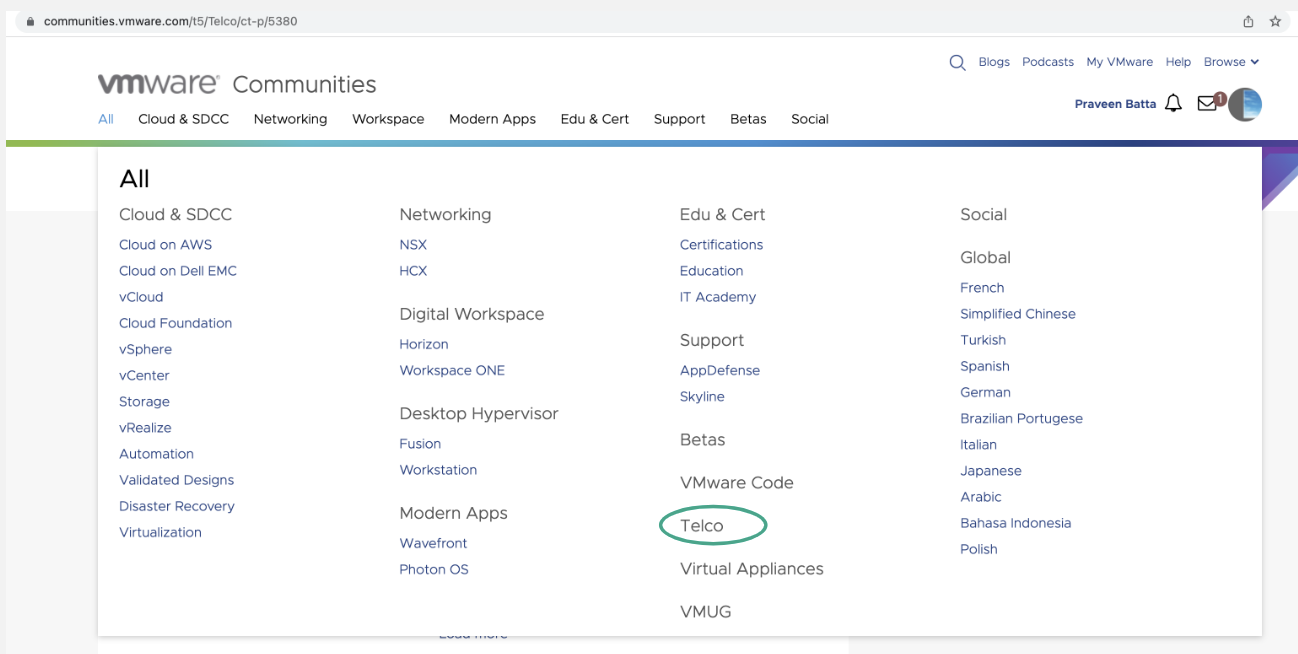The width and height of the screenshot is (1298, 654).
Task: Open the Spanish community link
Action: (x=985, y=366)
